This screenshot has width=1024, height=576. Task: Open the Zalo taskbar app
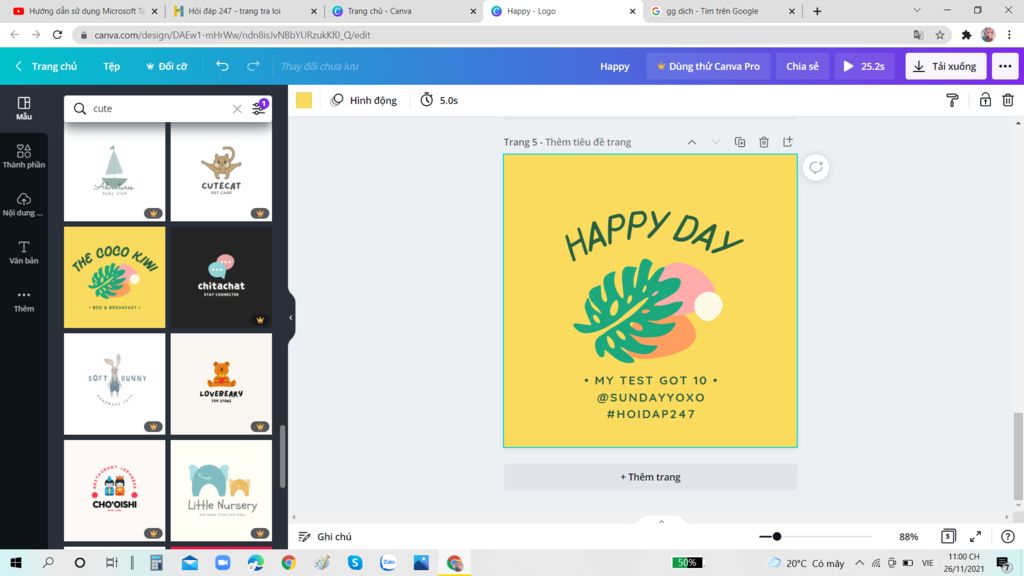[x=388, y=562]
